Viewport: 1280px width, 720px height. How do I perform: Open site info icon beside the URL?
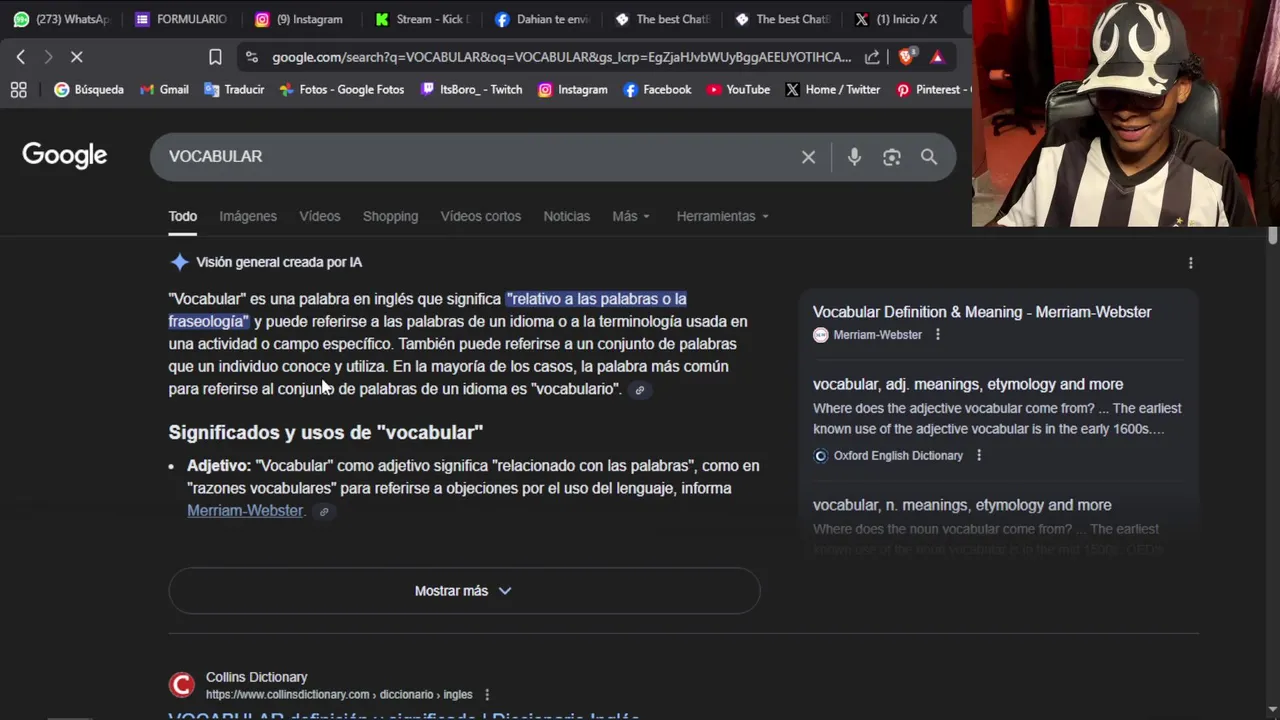pyautogui.click(x=252, y=57)
